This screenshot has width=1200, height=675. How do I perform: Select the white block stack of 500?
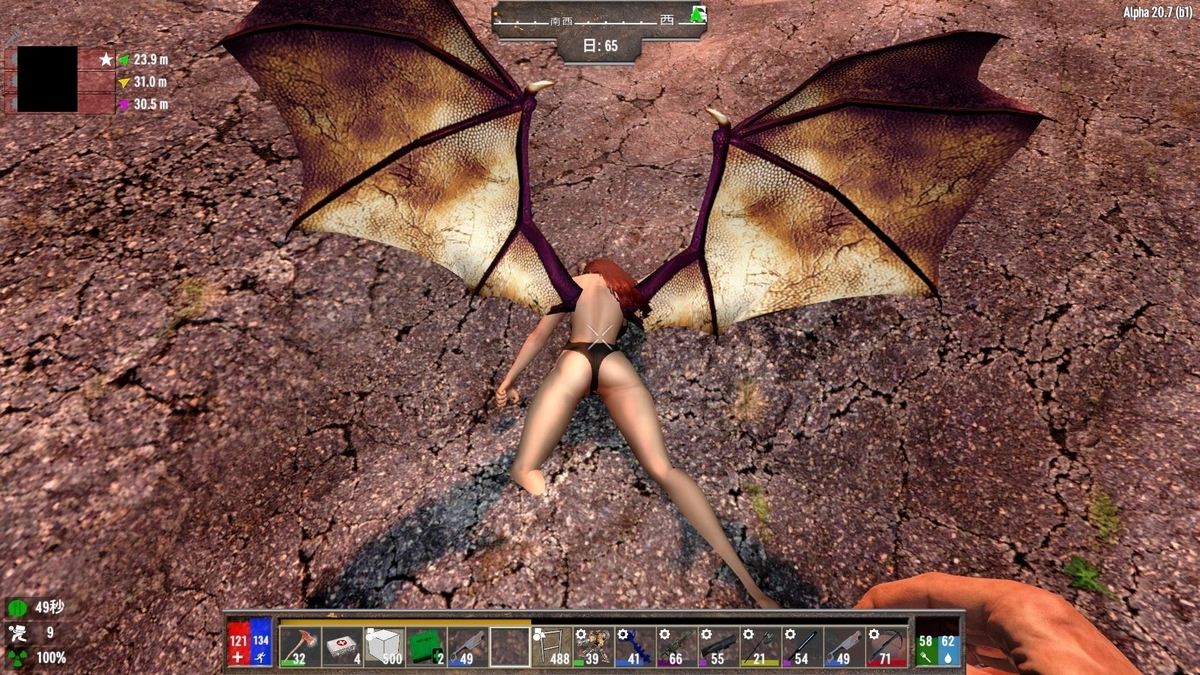(383, 647)
